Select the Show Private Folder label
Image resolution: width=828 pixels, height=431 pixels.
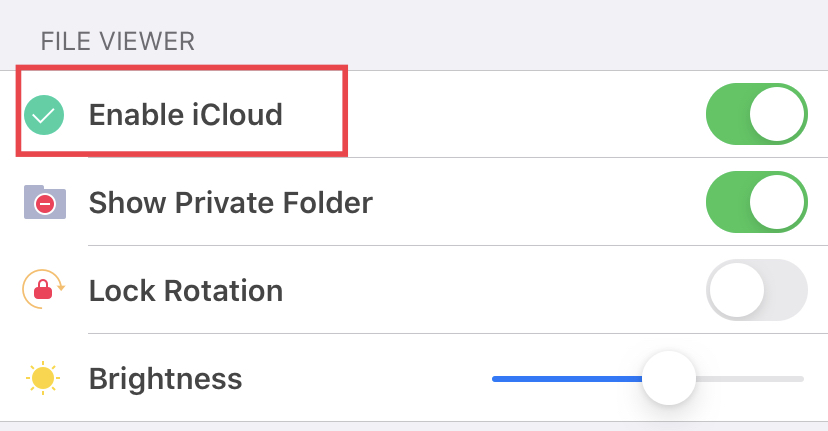(x=231, y=202)
